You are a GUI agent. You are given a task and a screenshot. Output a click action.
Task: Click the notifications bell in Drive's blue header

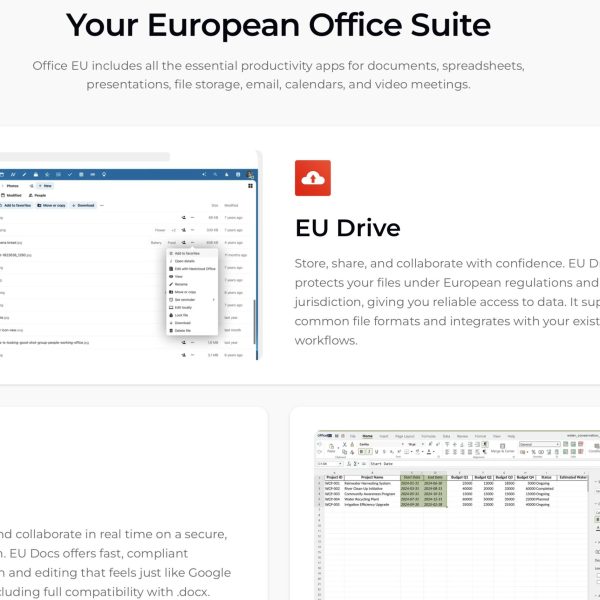[227, 174]
